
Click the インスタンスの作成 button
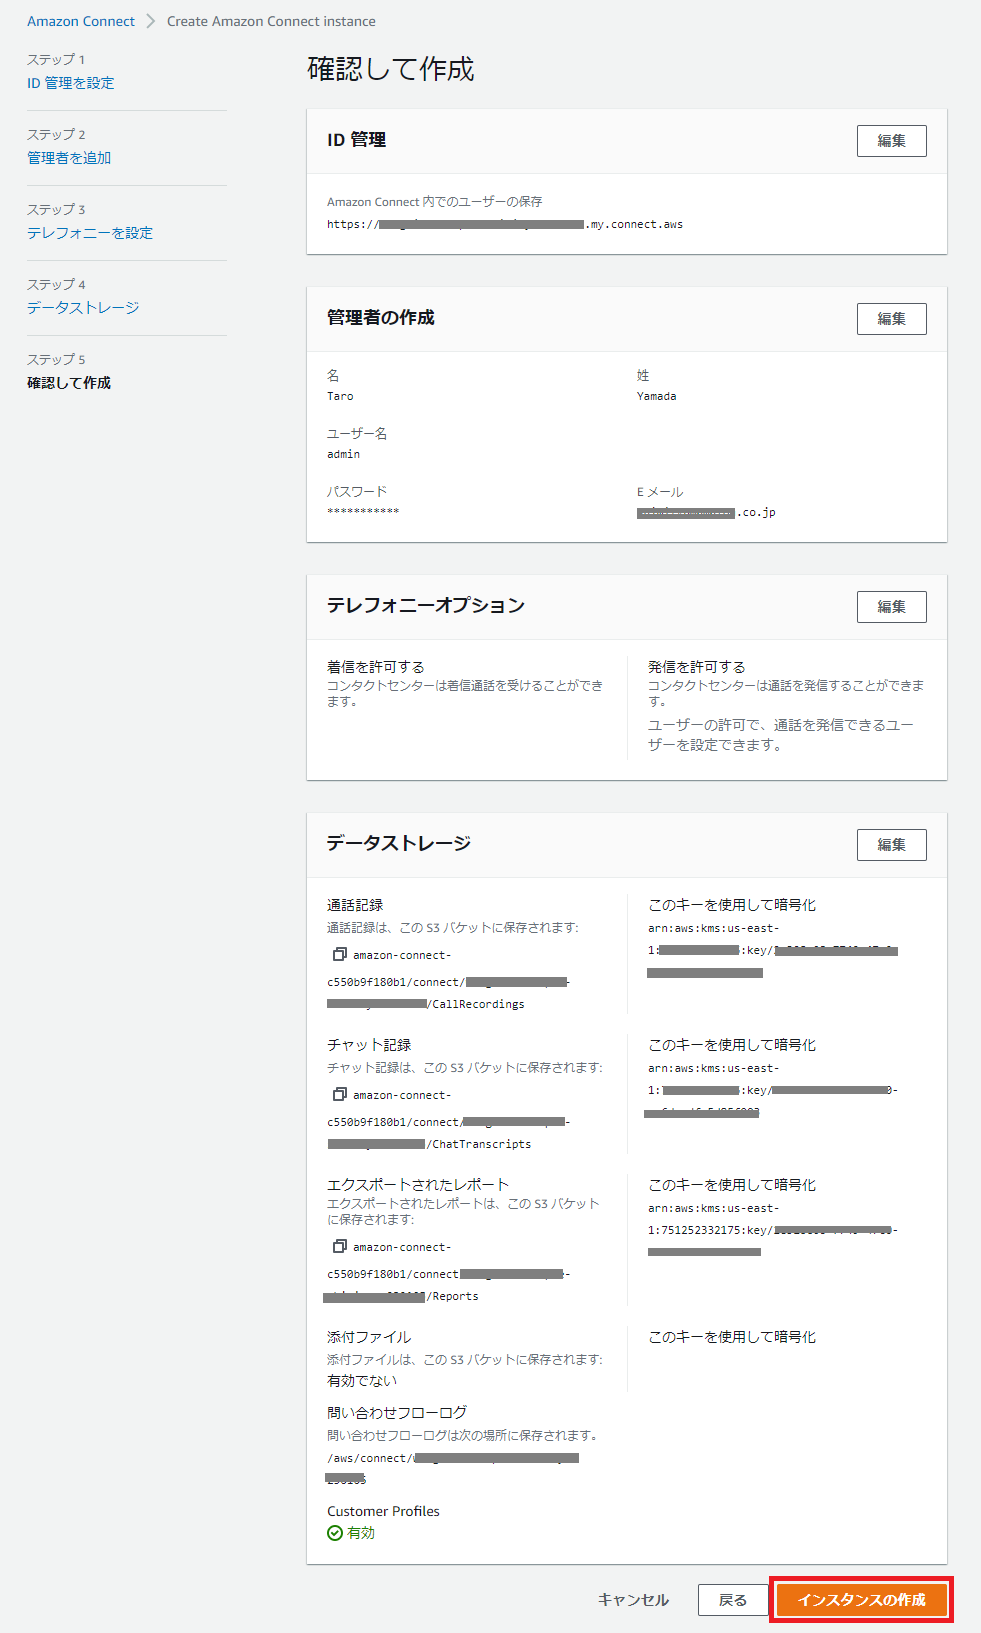tap(862, 1600)
